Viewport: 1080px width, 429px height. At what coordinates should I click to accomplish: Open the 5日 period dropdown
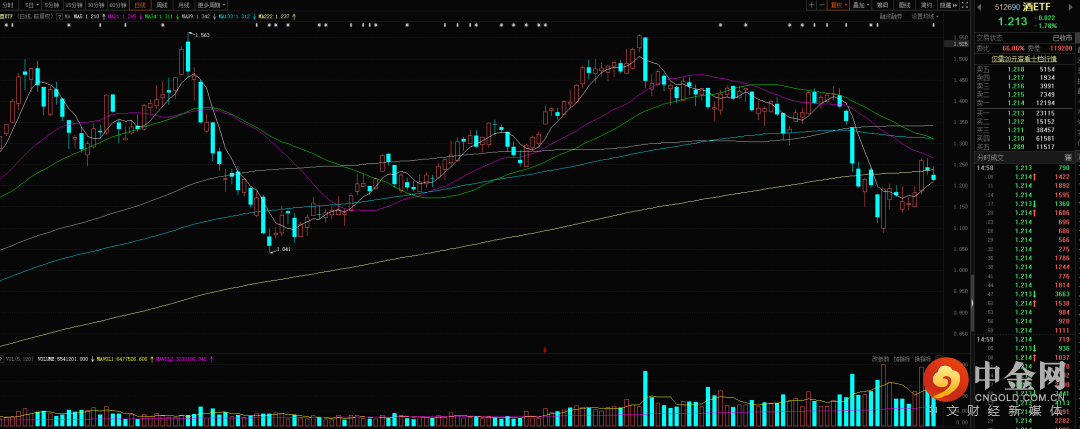(x=32, y=5)
